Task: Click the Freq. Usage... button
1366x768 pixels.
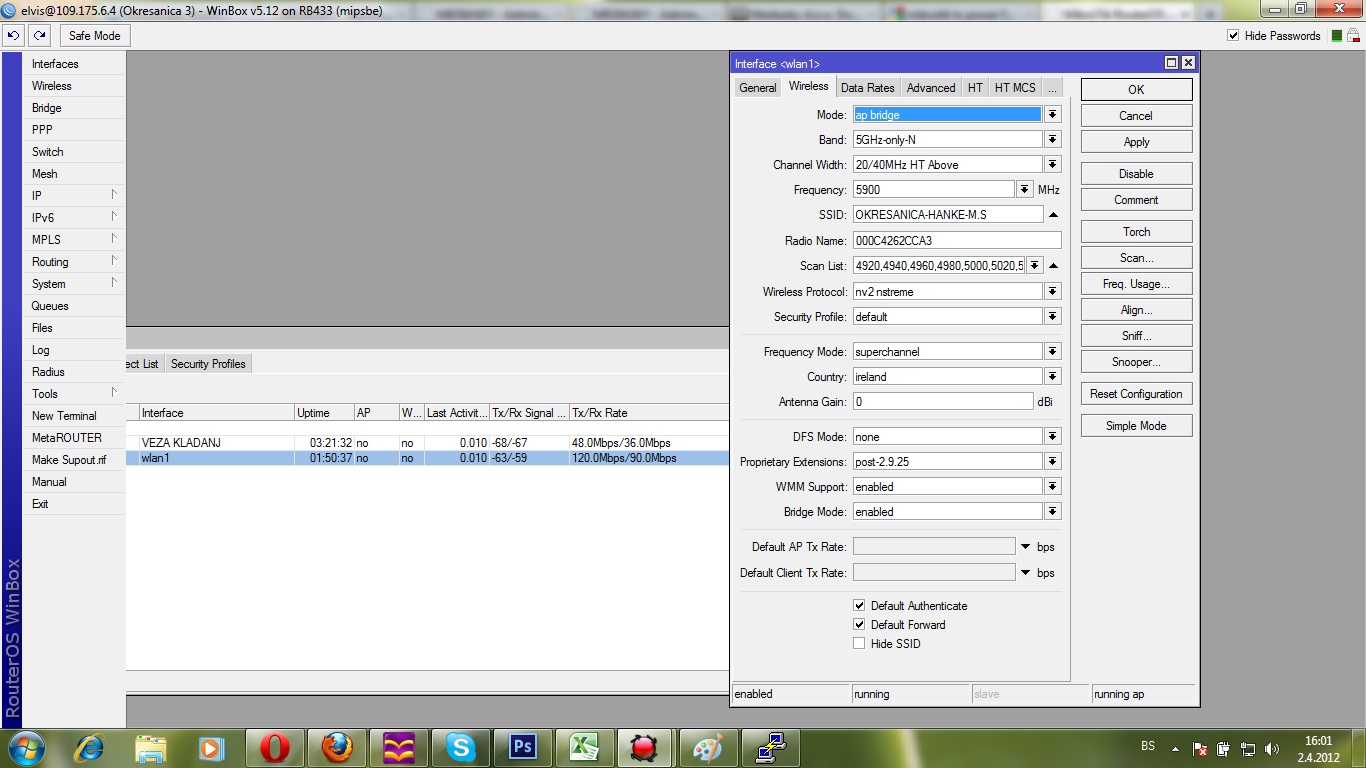Action: 1136,284
